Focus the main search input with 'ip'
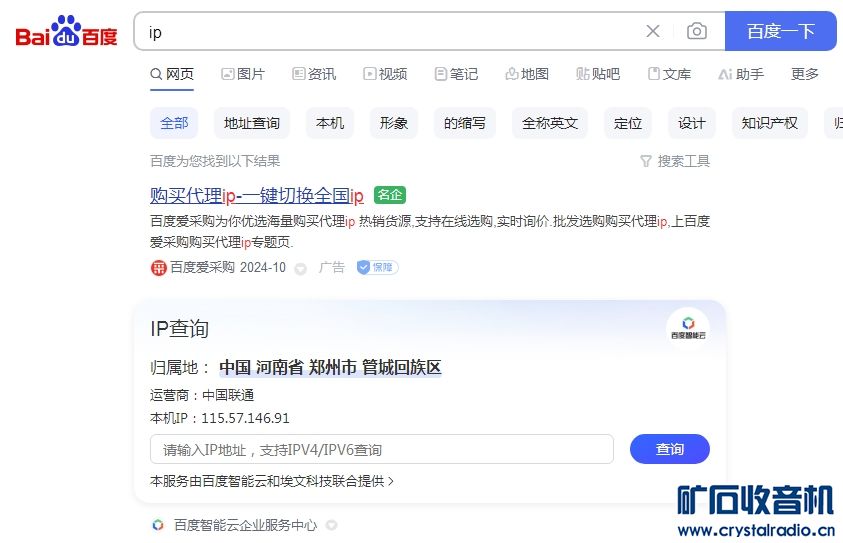 tap(387, 32)
